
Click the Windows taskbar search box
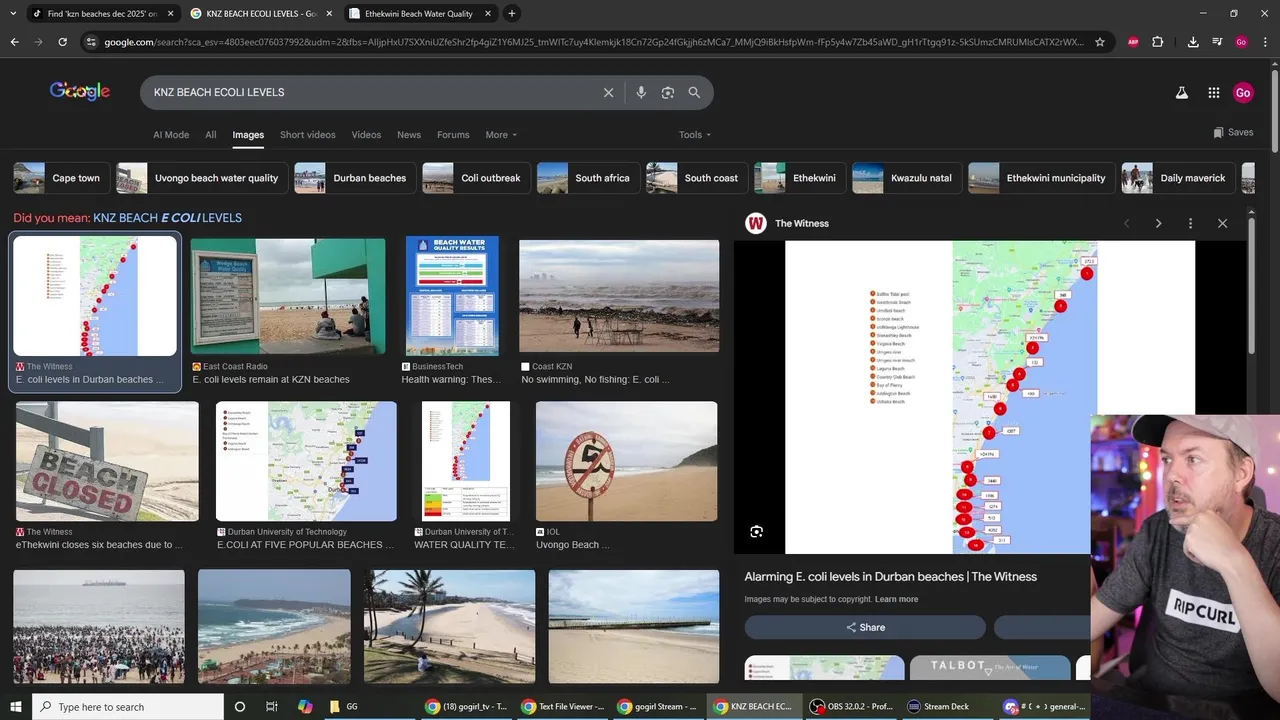click(x=129, y=706)
